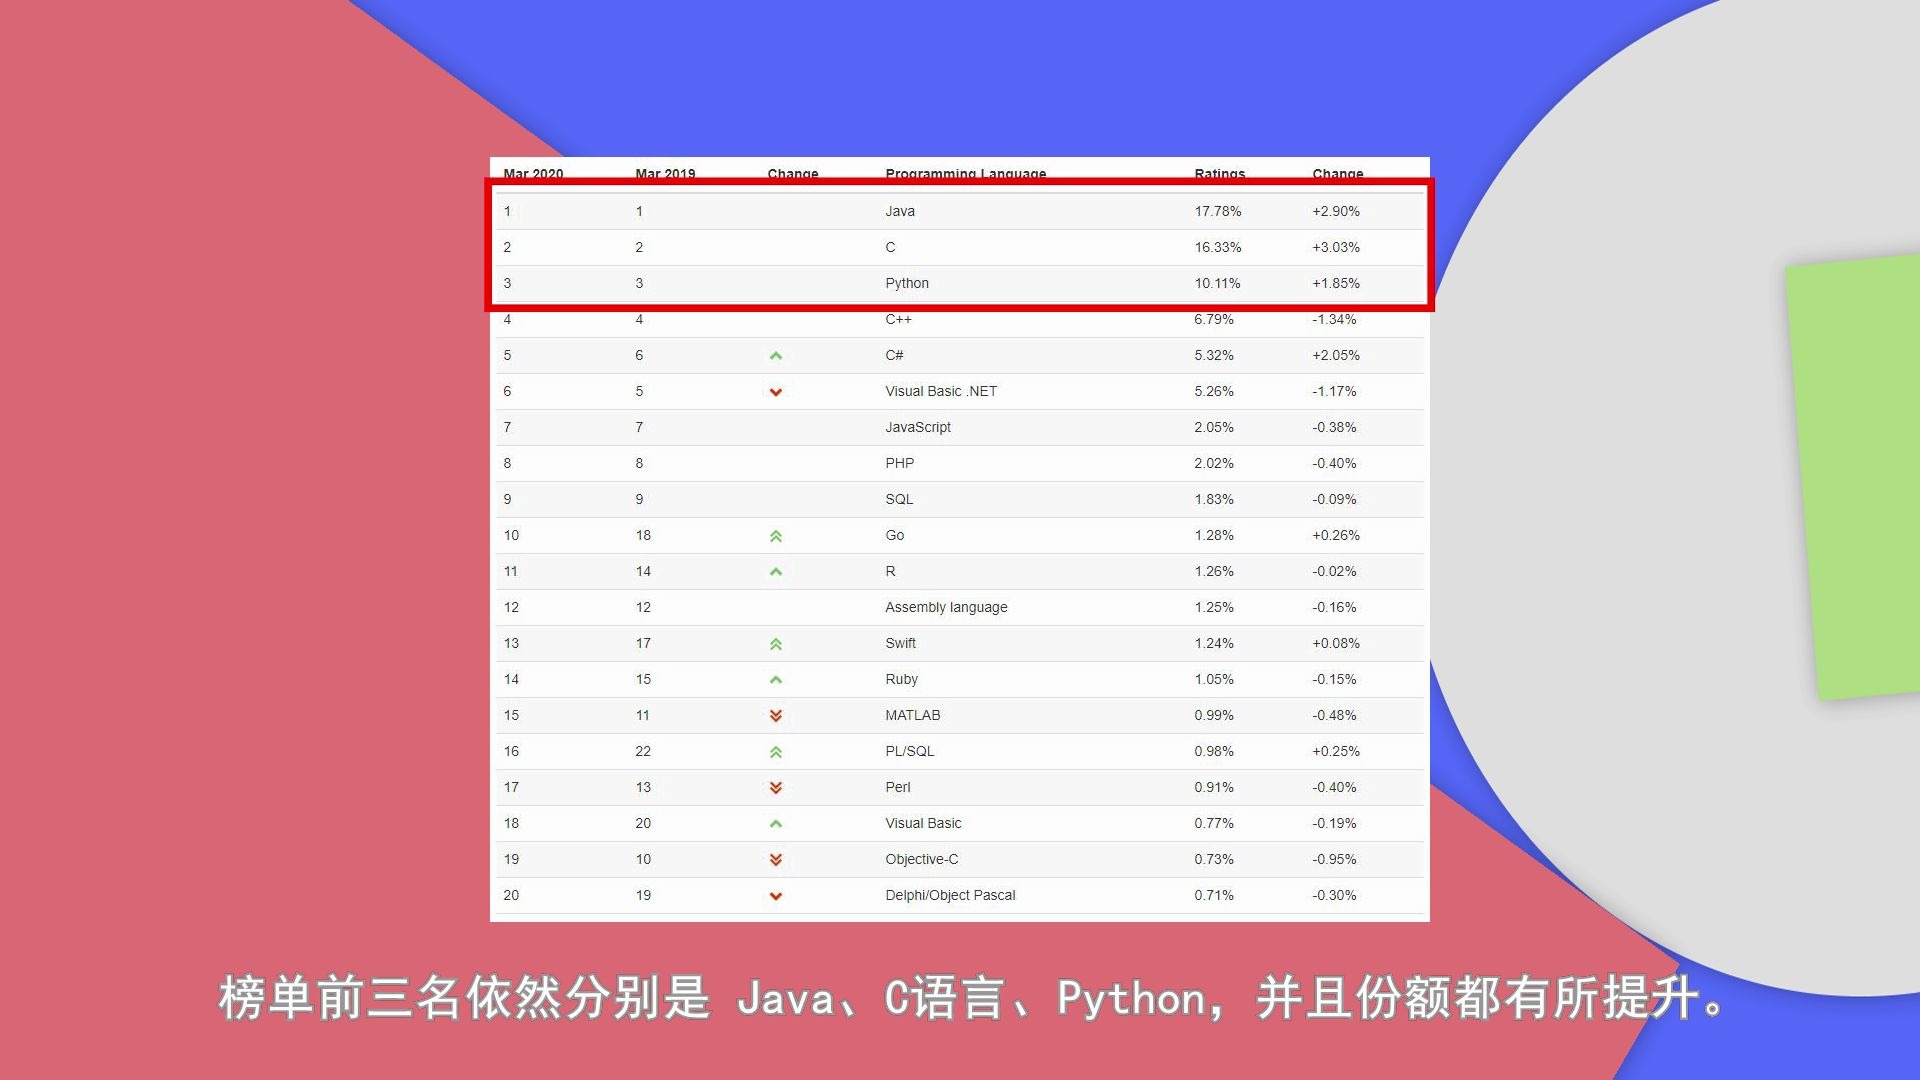Click the +3.03% change value
Viewport: 1920px width, 1080px height.
1336,247
